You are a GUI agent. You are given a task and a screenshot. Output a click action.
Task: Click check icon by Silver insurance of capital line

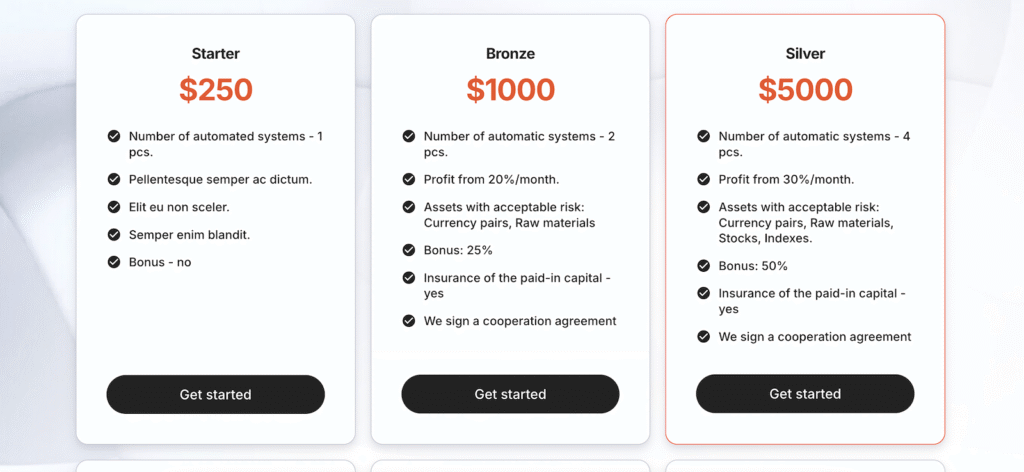(703, 294)
